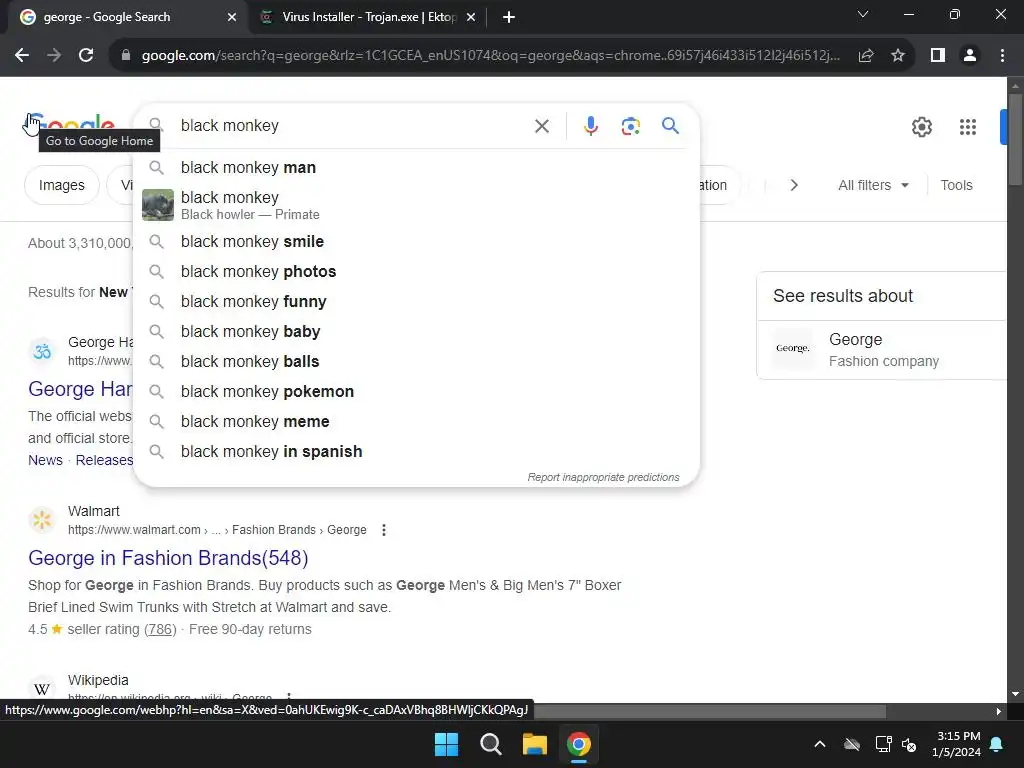
Task: Open the tab search dropdown chevron
Action: tap(863, 14)
